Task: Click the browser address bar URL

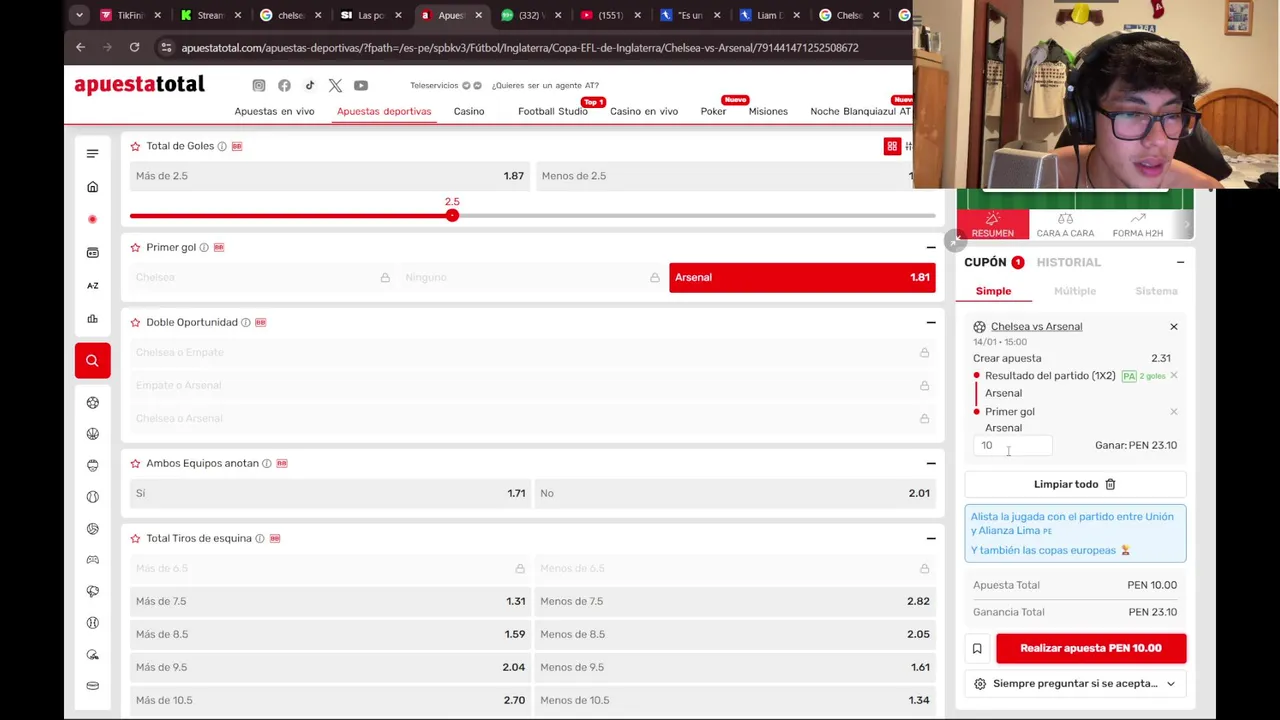Action: point(520,47)
